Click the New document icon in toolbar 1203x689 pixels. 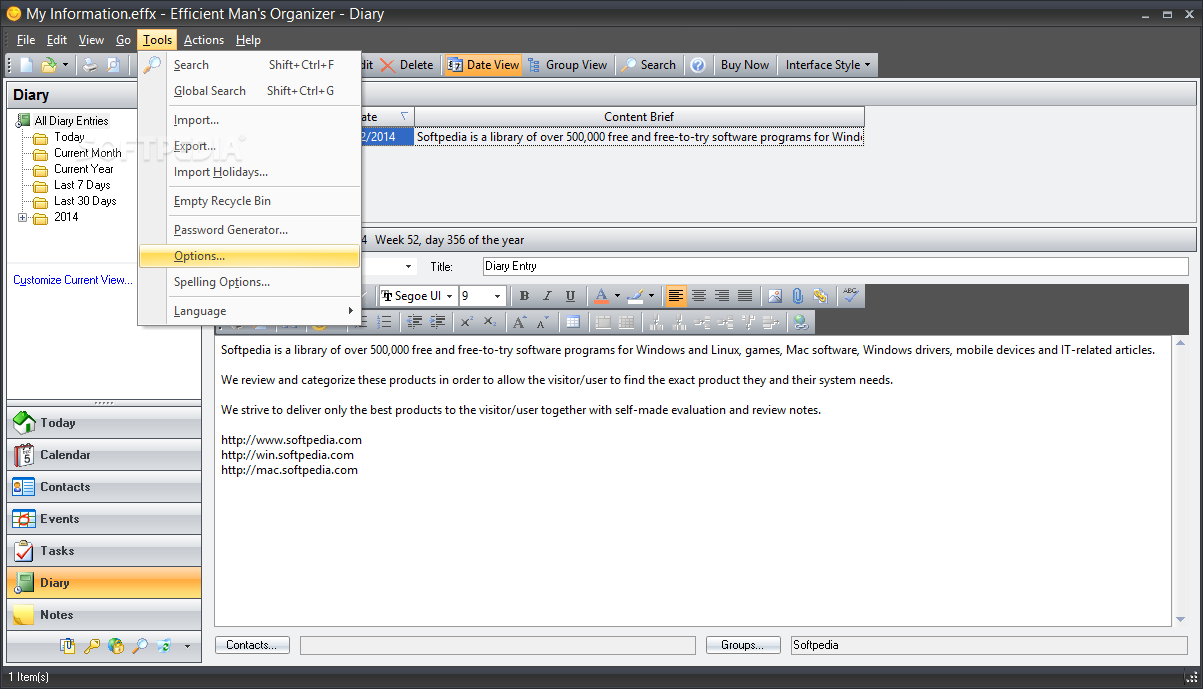pos(27,65)
